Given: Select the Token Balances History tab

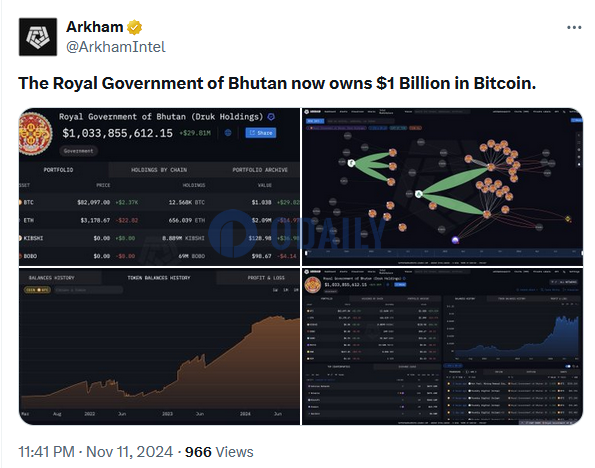Looking at the screenshot, I should [159, 278].
